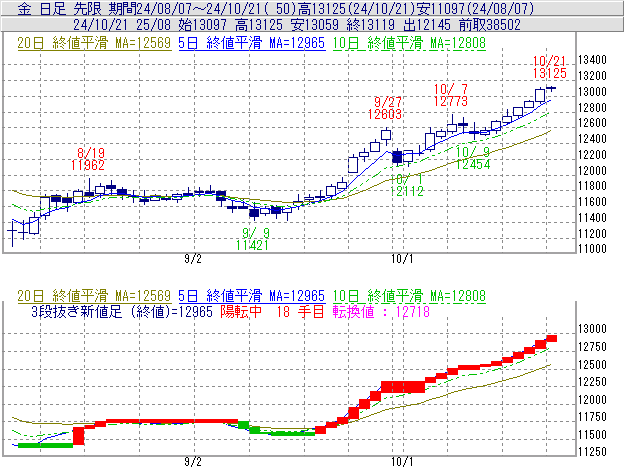Click the 5日 終値平滑 MA=12965 legend in upper chart

tap(252, 43)
